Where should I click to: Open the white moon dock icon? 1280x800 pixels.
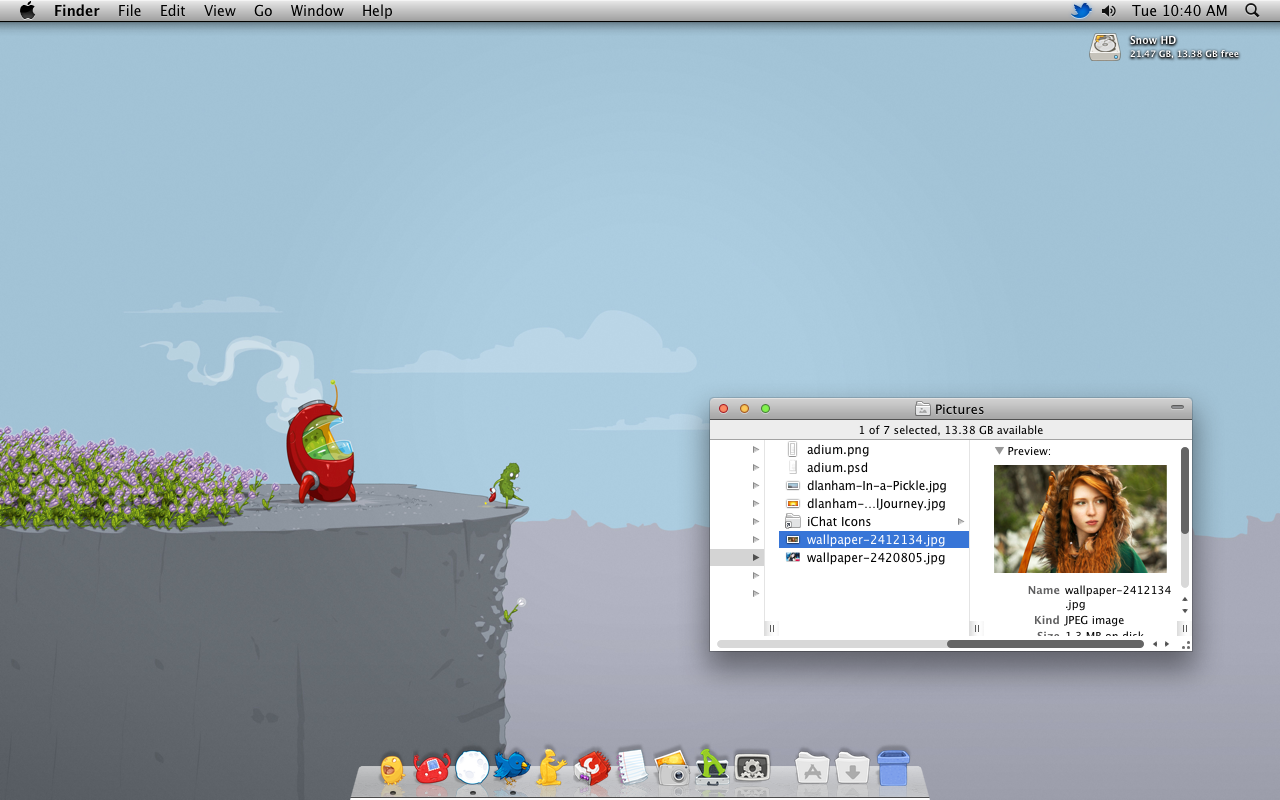click(472, 768)
